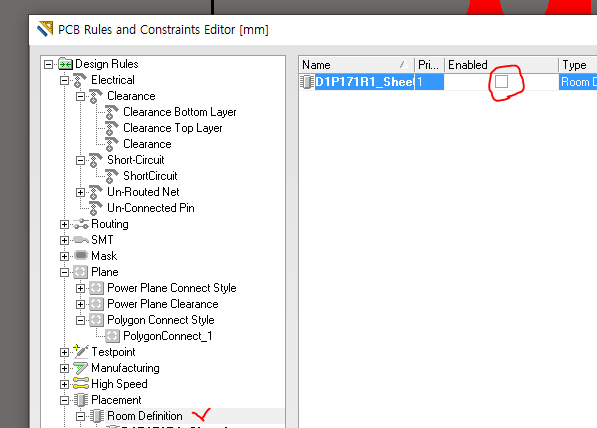Expand the High Speed category
Viewport: 597px width, 428px height.
(64, 384)
